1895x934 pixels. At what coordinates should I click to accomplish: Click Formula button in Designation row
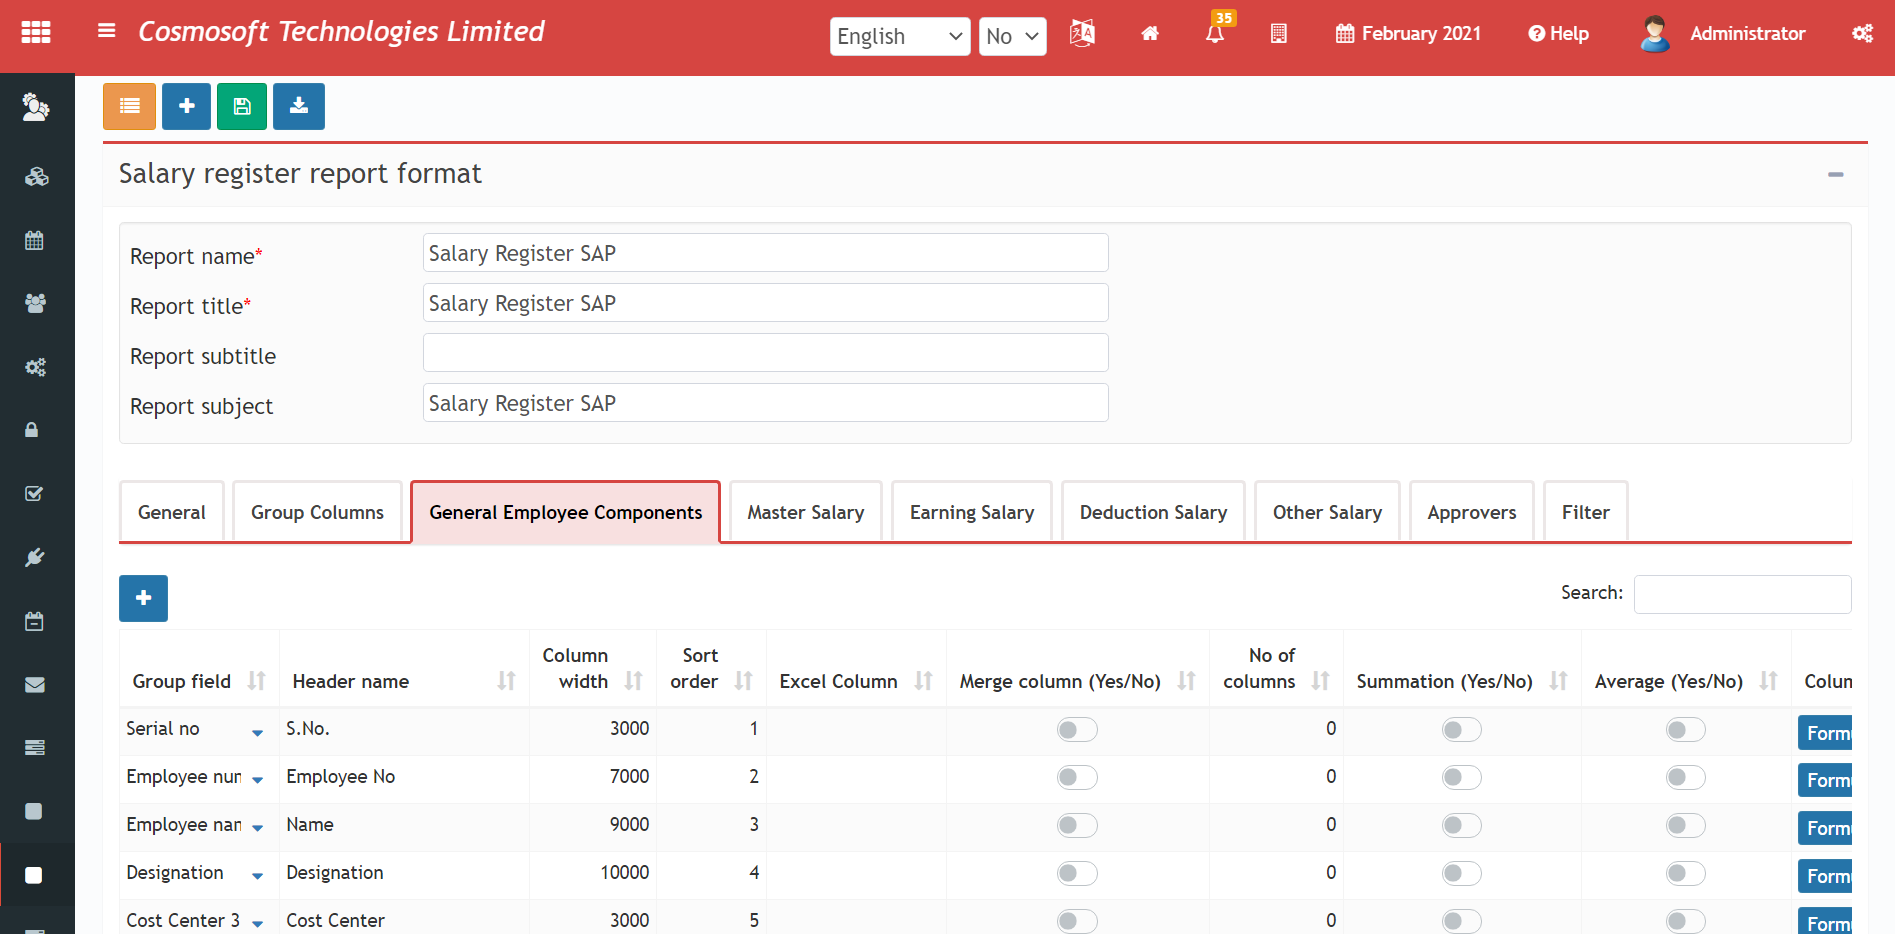(x=1824, y=876)
